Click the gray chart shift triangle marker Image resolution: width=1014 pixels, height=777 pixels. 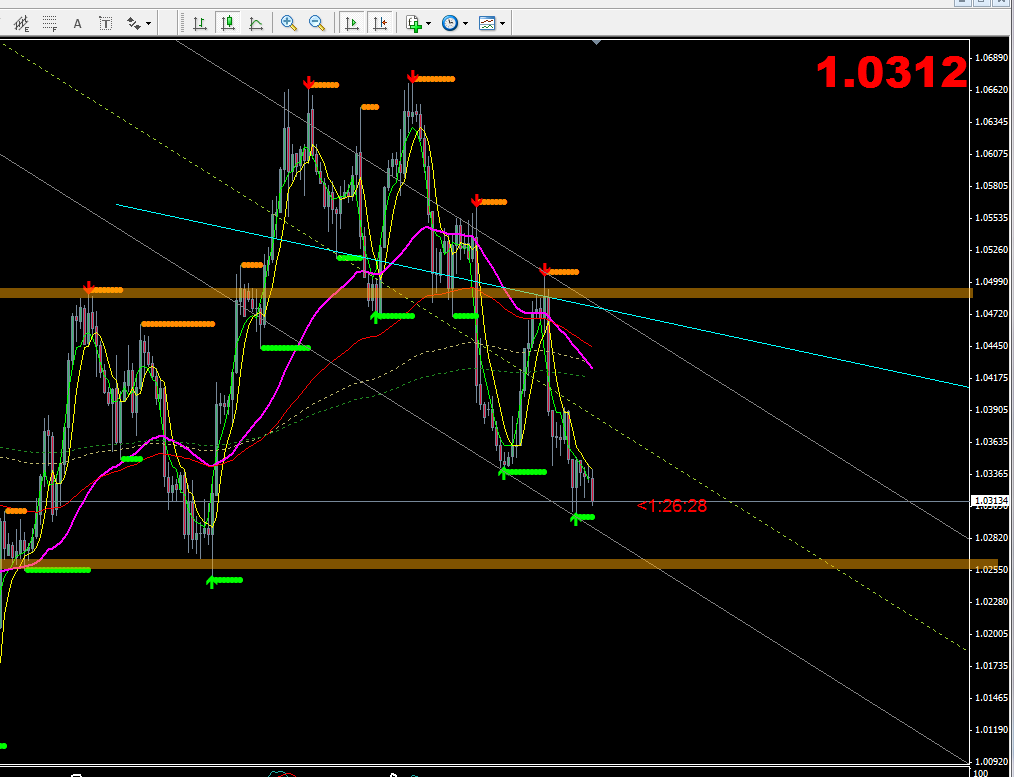pos(597,43)
